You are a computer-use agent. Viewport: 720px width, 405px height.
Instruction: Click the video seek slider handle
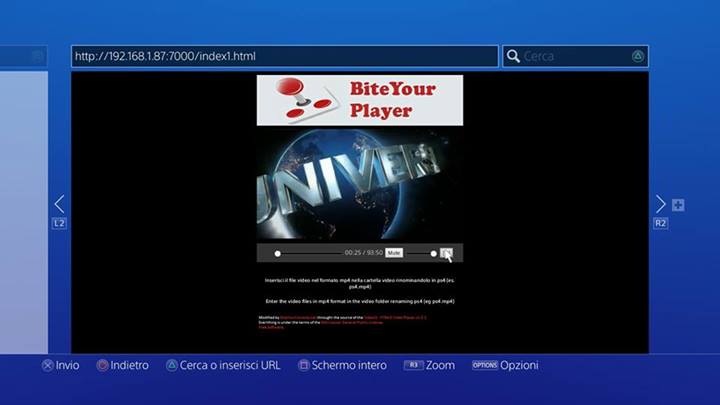[277, 253]
